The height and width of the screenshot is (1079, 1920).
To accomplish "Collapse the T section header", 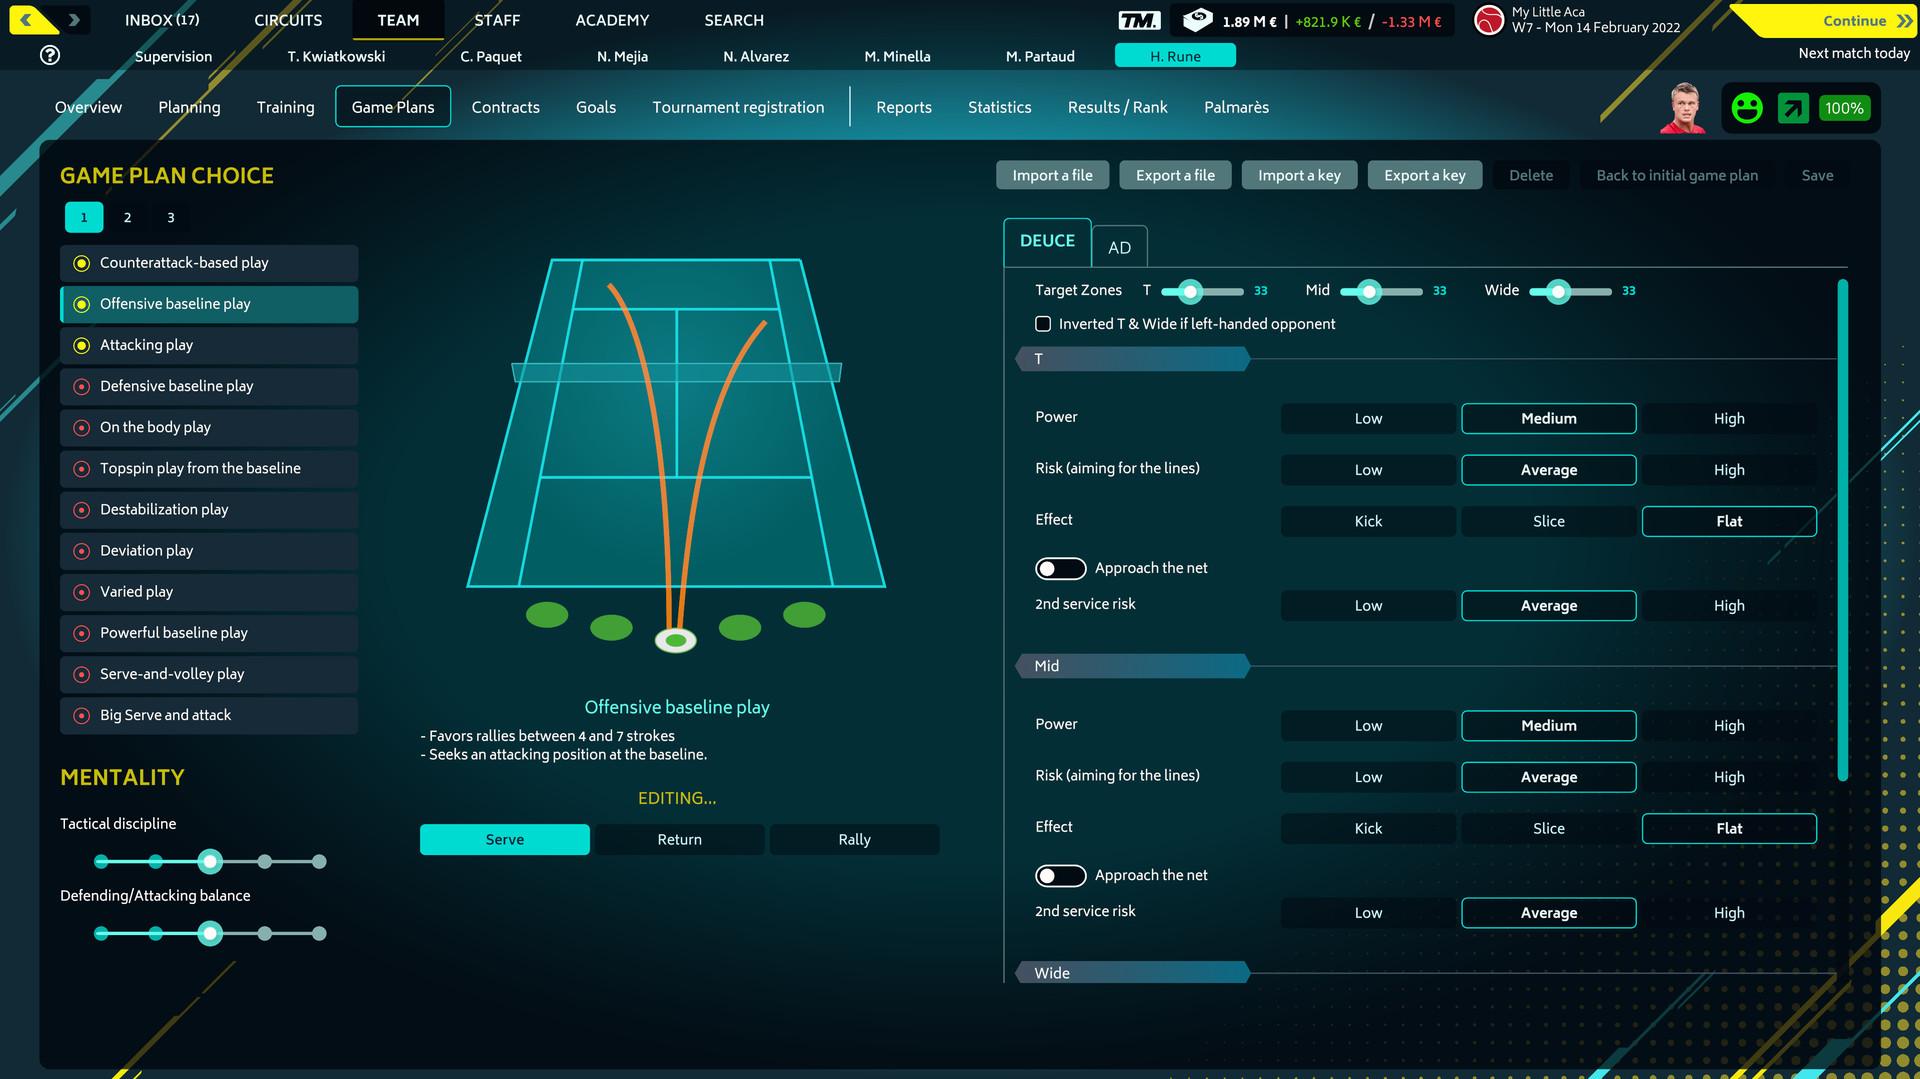I will click(1130, 358).
